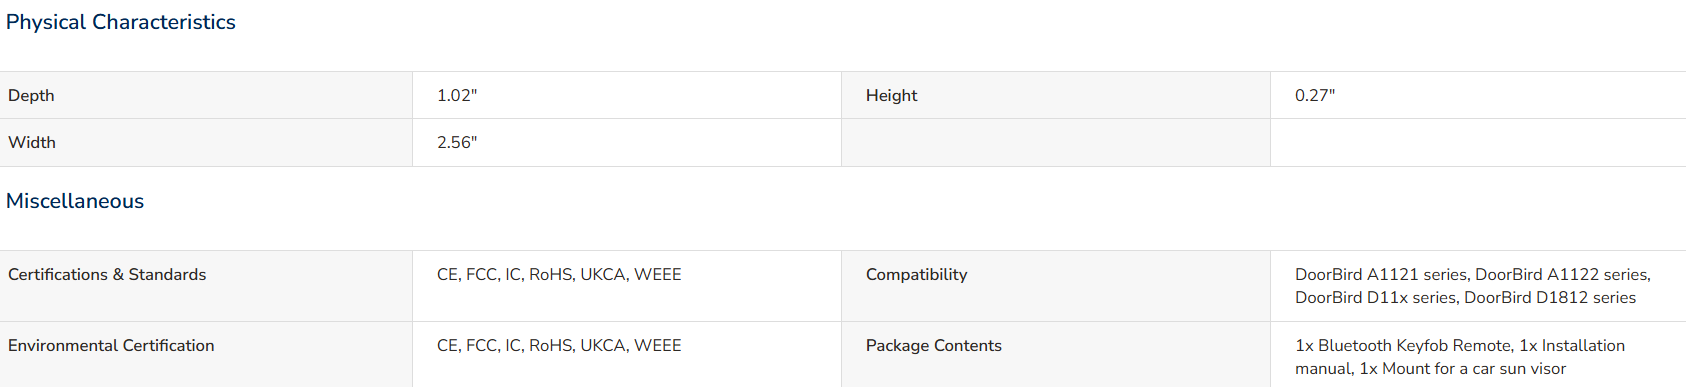
Task: Click the Miscellaneous section heading
Action: (75, 201)
